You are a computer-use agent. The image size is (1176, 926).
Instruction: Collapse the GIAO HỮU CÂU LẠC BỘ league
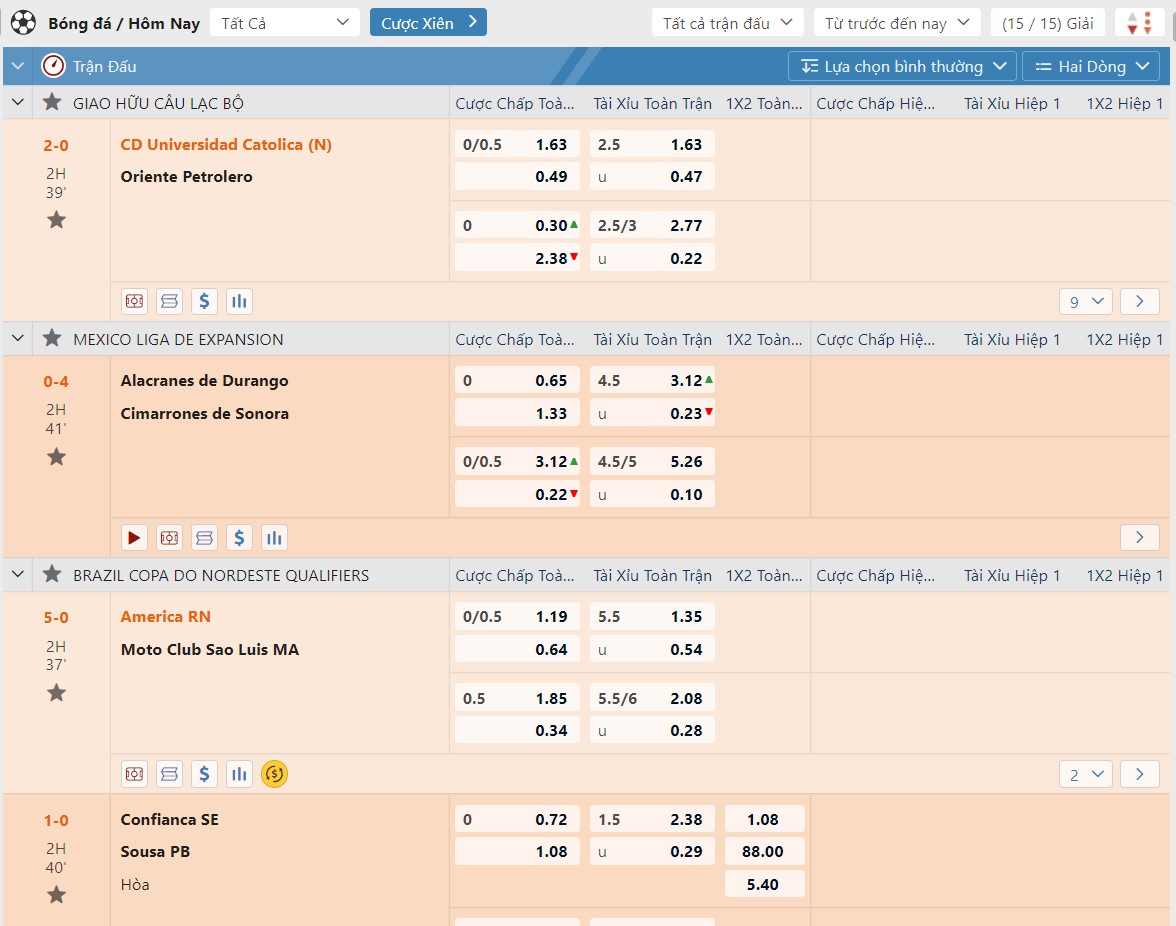18,102
